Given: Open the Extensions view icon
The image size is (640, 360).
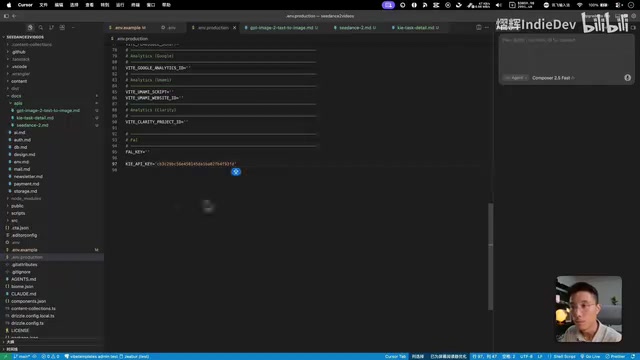Looking at the screenshot, I should point(62,27).
